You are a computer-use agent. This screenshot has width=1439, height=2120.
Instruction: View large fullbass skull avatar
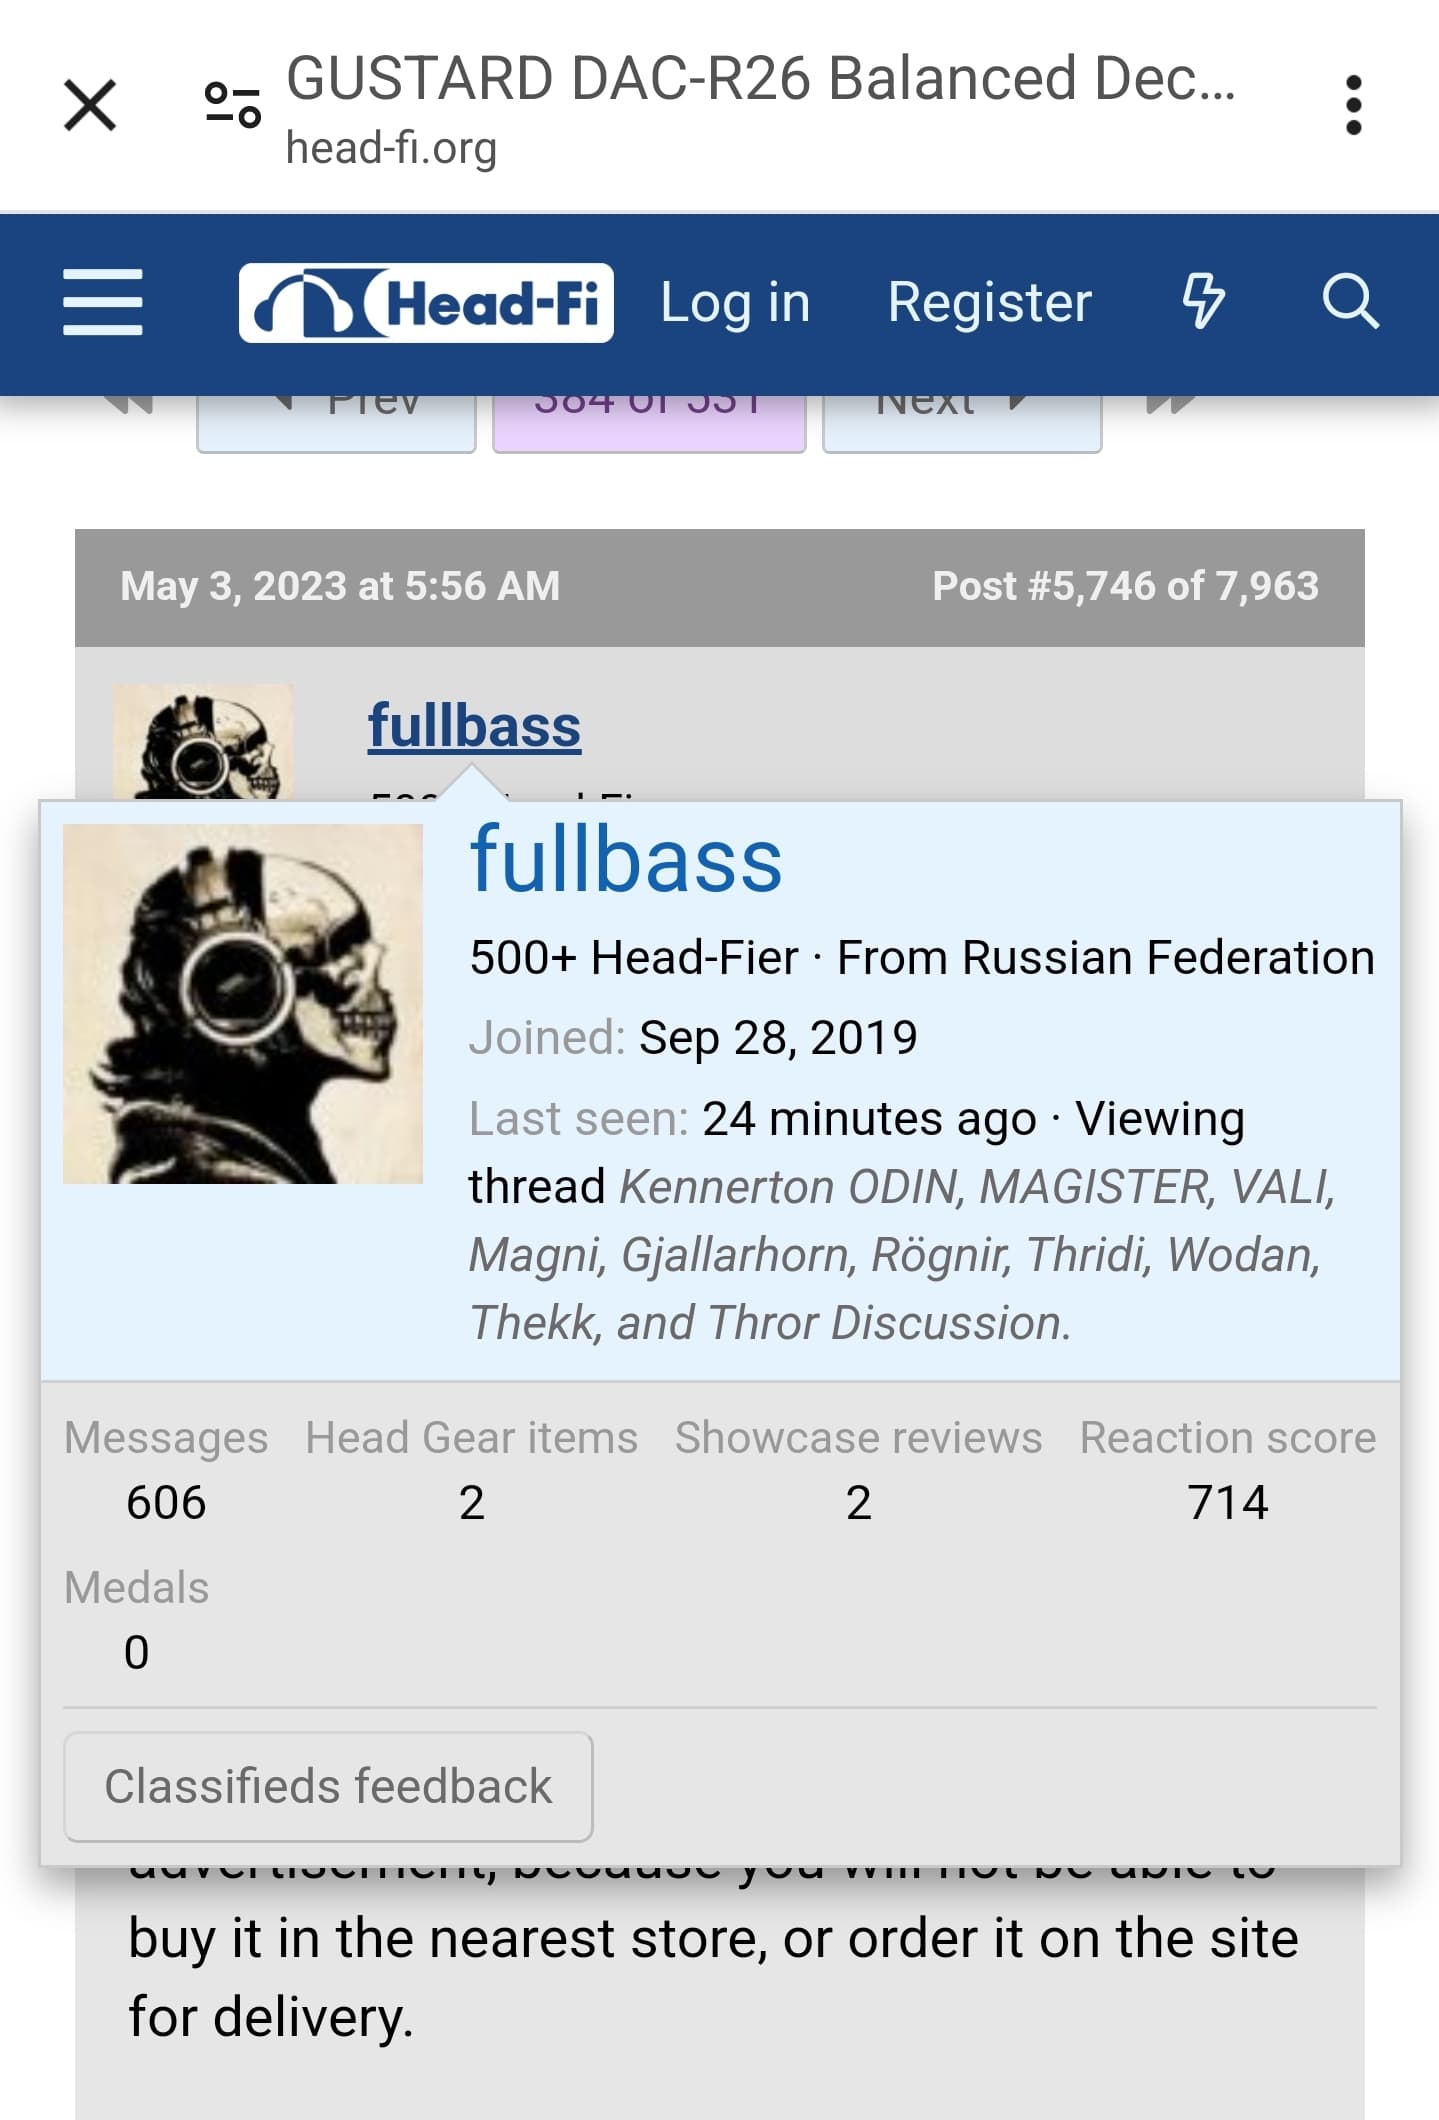243,1004
